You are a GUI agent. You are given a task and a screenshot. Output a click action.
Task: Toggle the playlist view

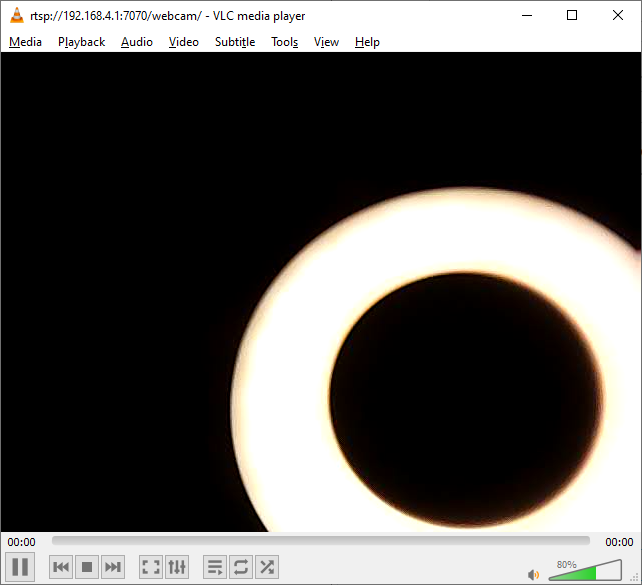click(215, 567)
